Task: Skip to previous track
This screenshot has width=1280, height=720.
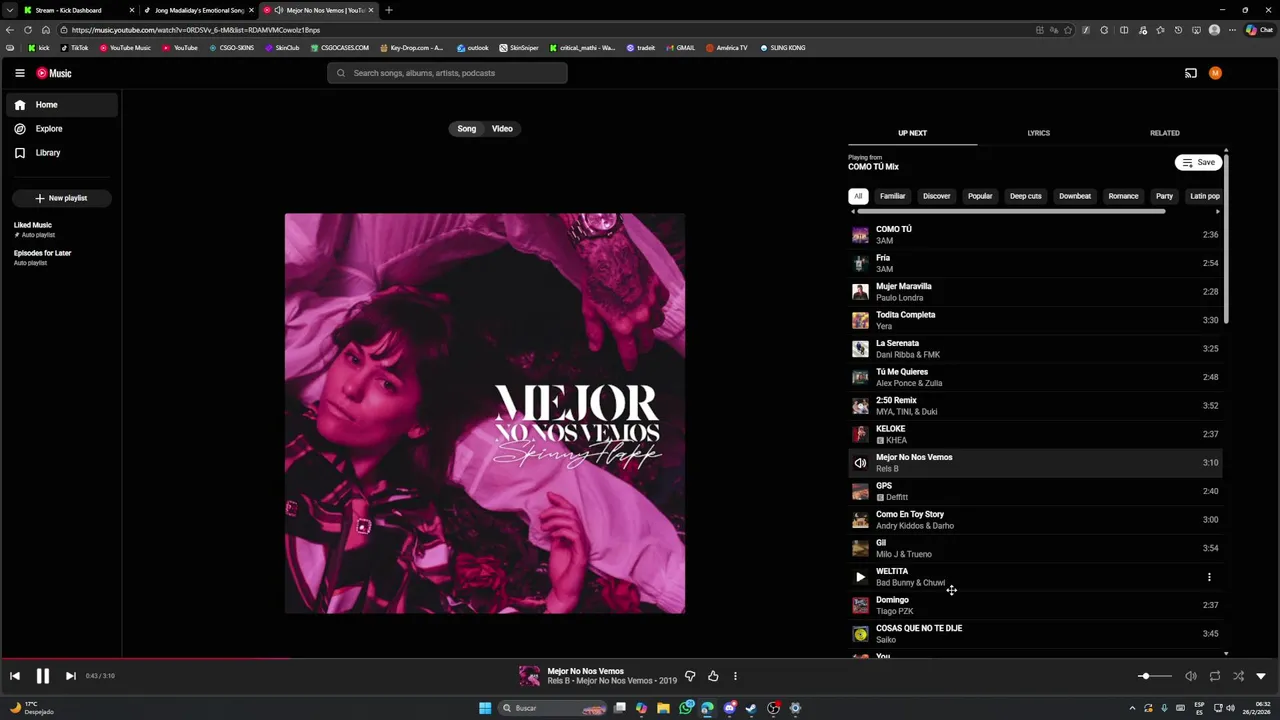Action: pos(15,676)
